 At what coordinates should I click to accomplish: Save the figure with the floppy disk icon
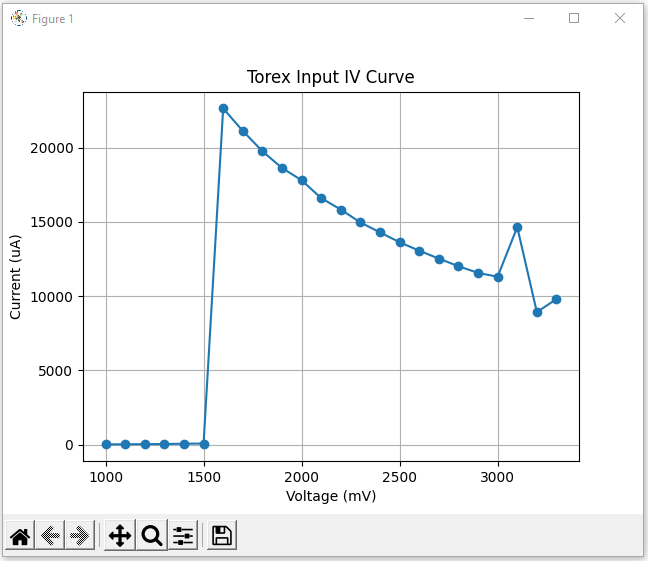point(222,536)
